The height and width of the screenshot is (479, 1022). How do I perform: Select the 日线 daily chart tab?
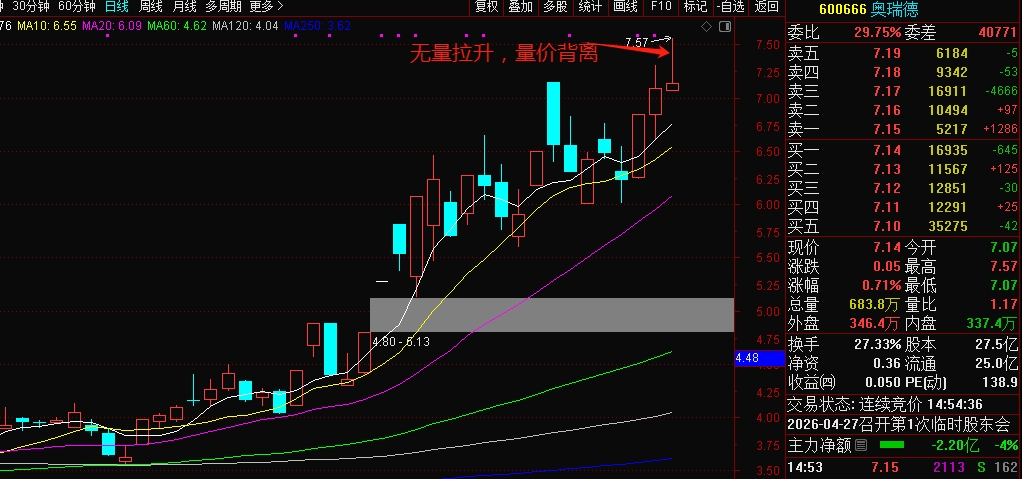tap(117, 7)
